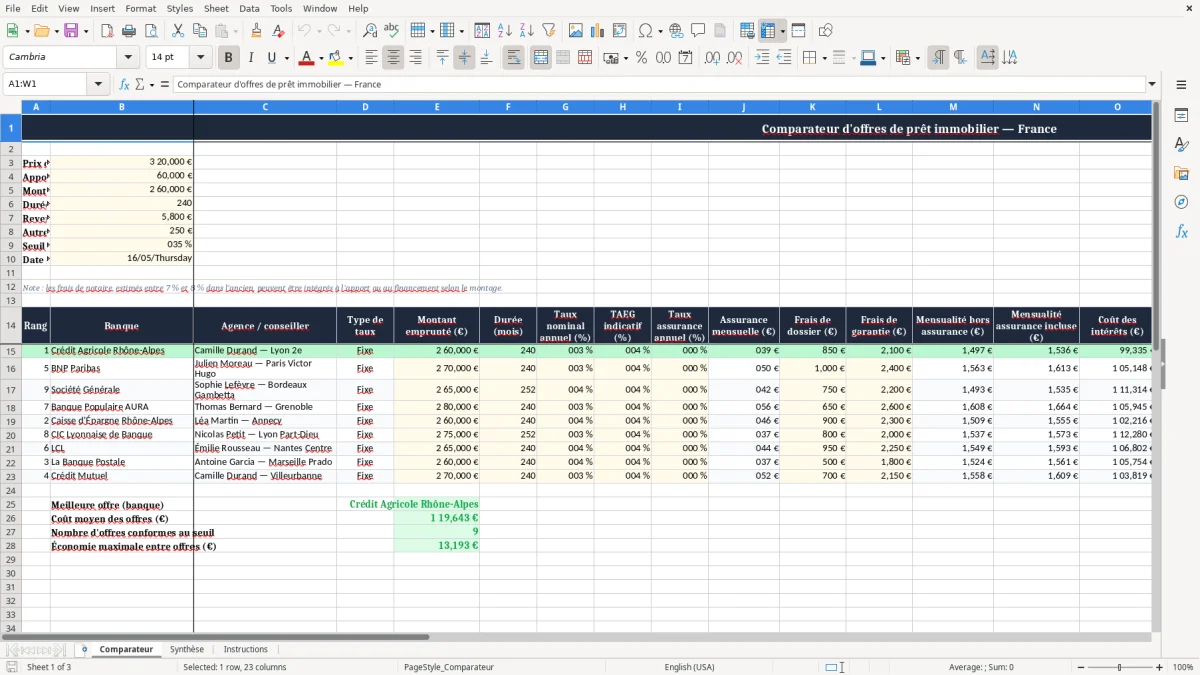The image size is (1200, 675).
Task: Add a decimal place
Action: click(713, 58)
